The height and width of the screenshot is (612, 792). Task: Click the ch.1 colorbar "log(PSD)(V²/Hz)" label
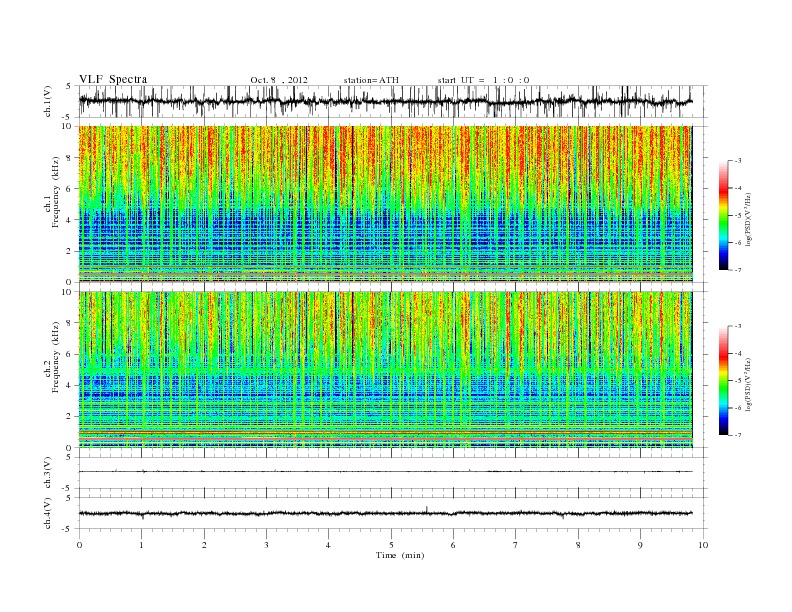coord(748,219)
